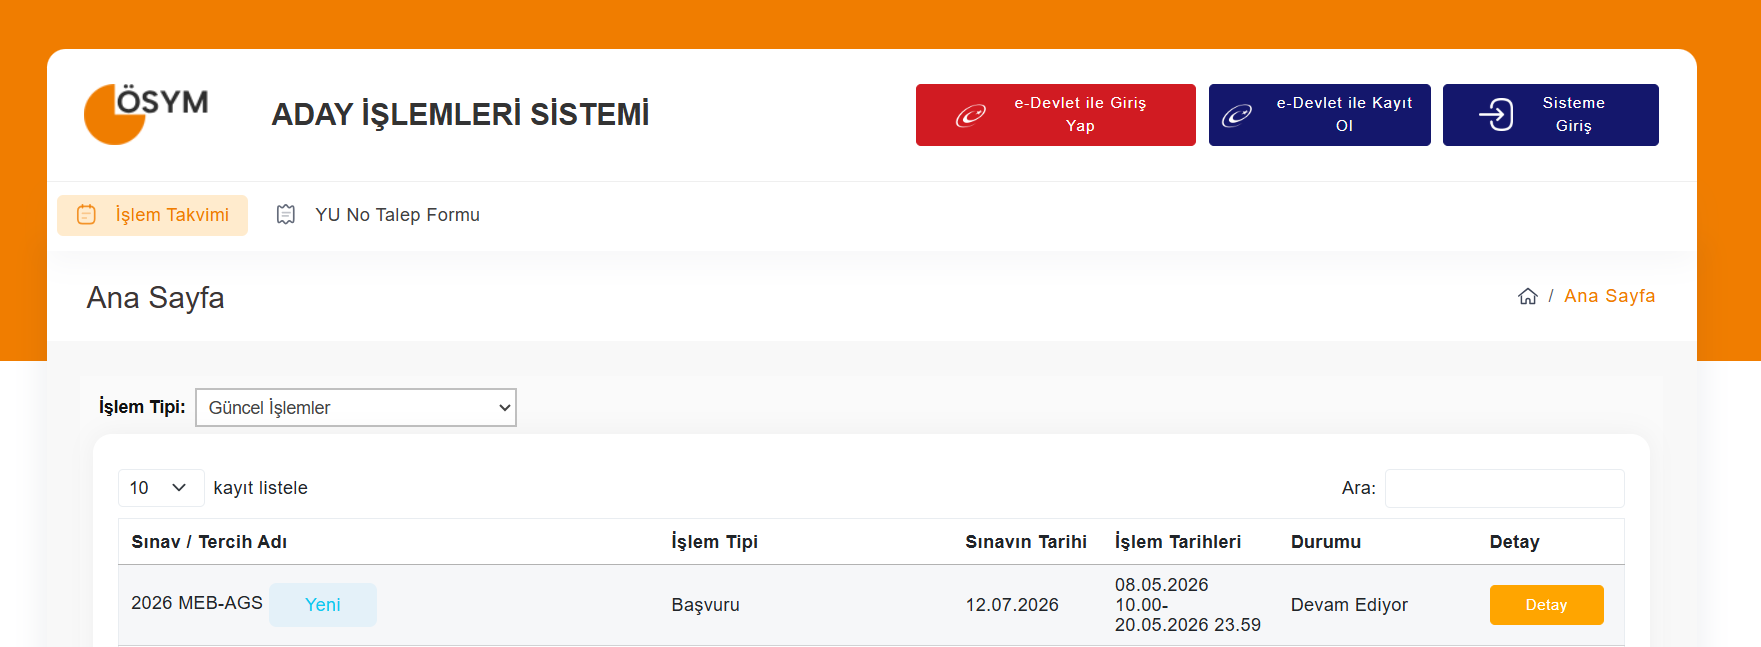Click the 08.05.2026 10.00 date range cell
Screen dimensions: 1761x647
point(1188,605)
